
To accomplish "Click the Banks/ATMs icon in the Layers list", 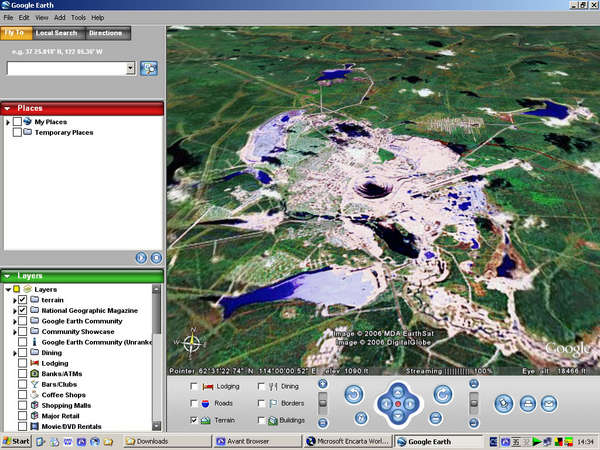I will [x=34, y=373].
